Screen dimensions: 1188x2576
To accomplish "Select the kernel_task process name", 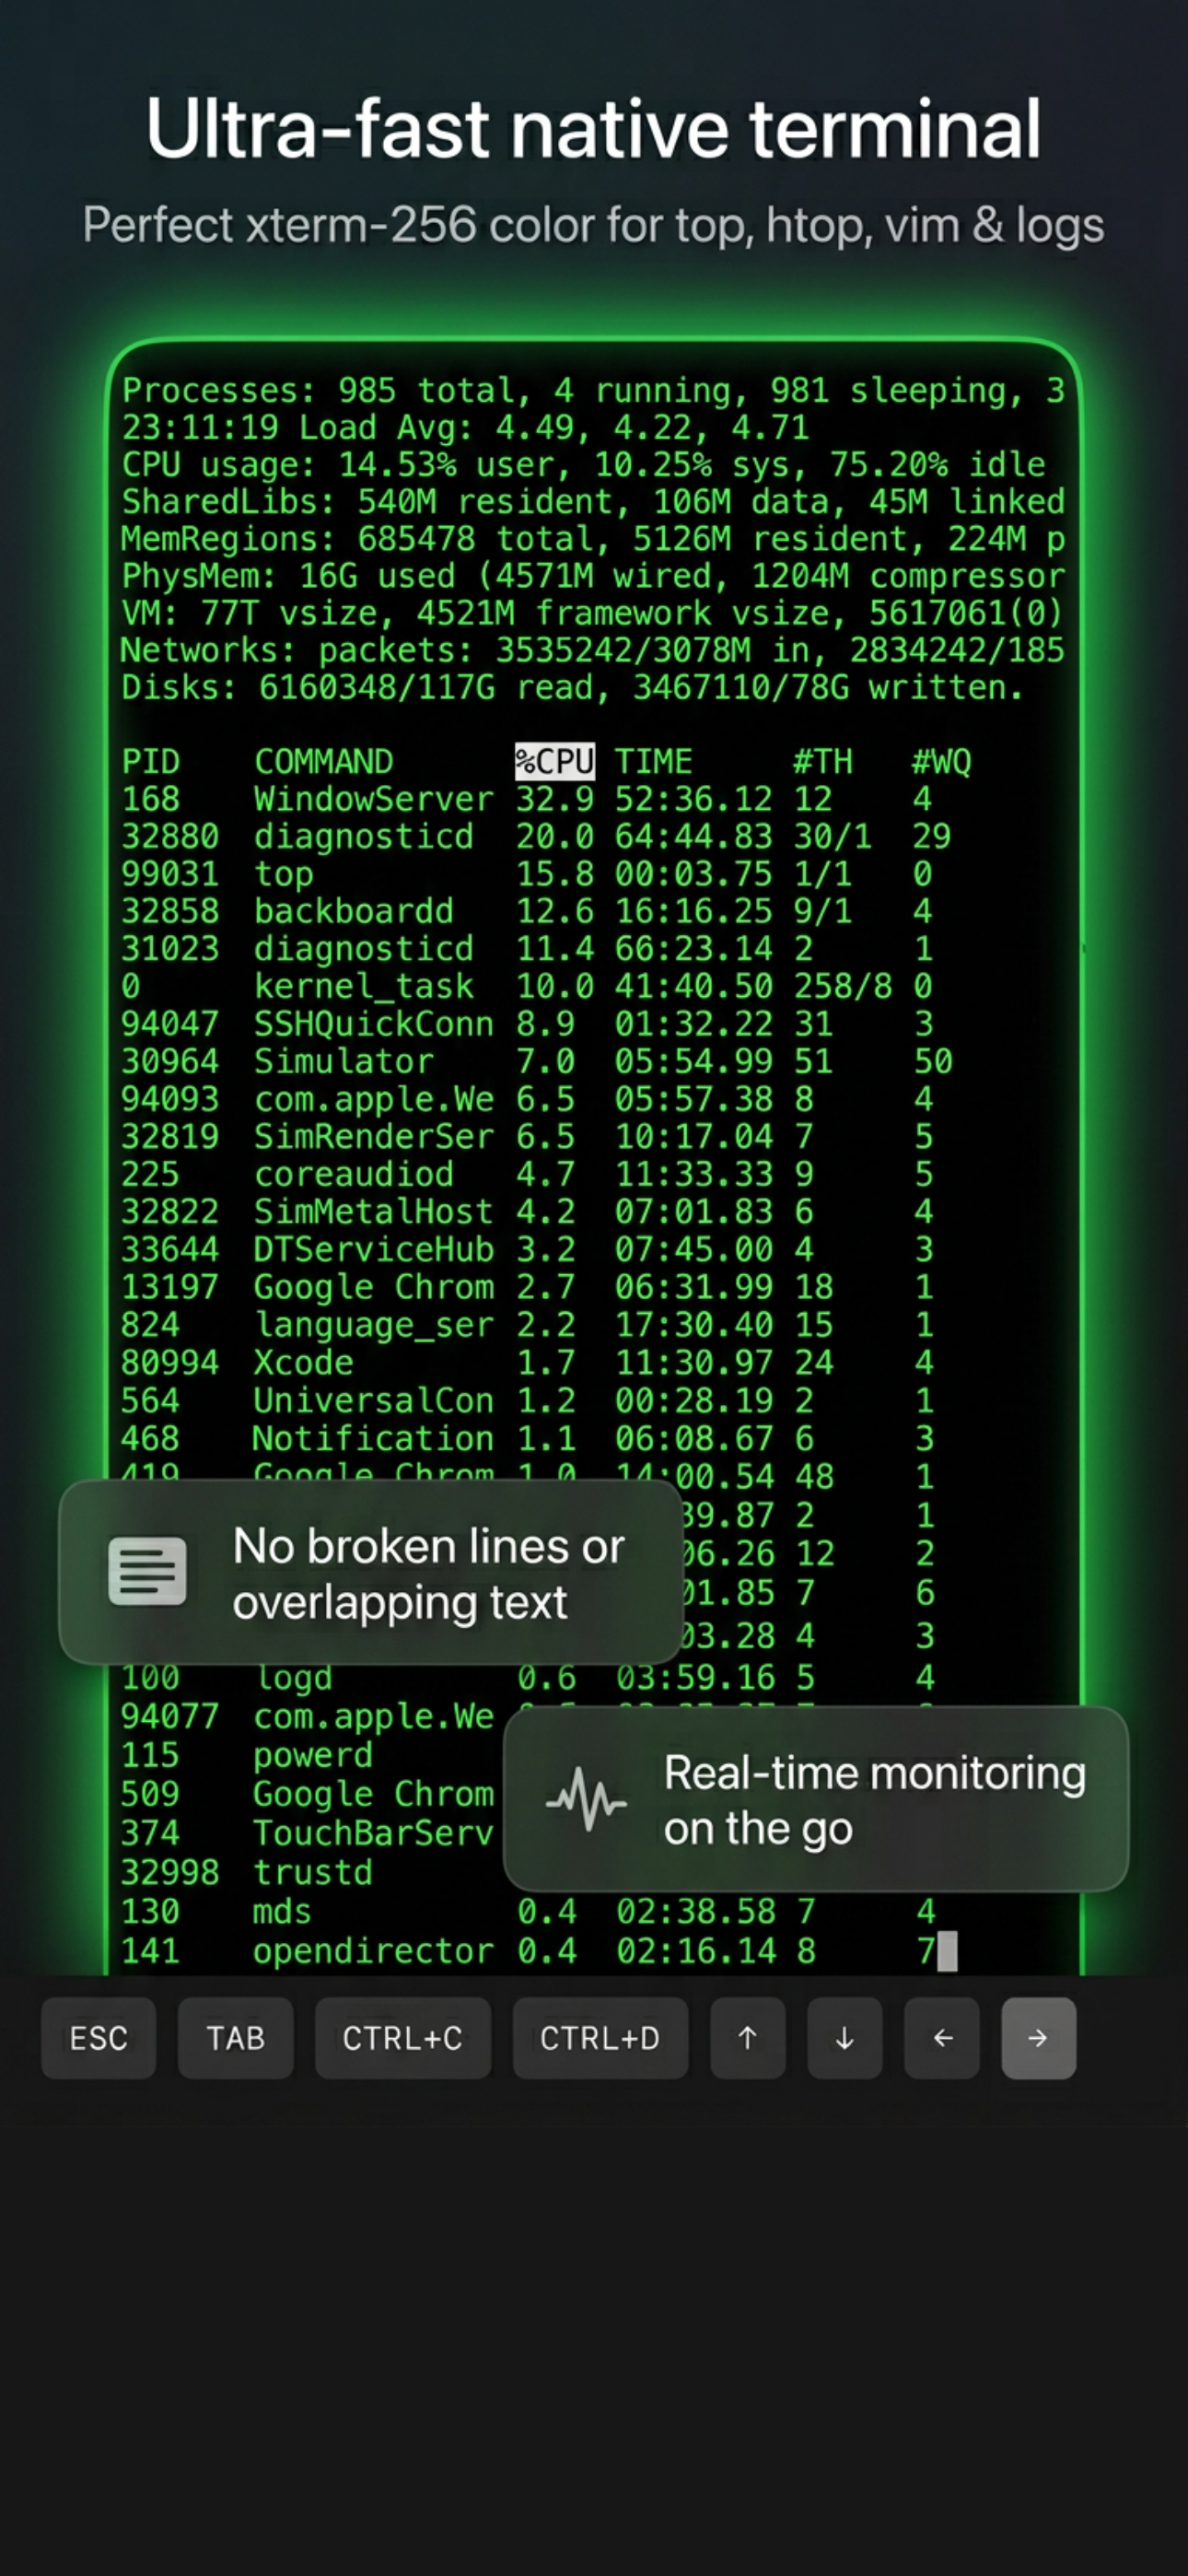I will 364,987.
